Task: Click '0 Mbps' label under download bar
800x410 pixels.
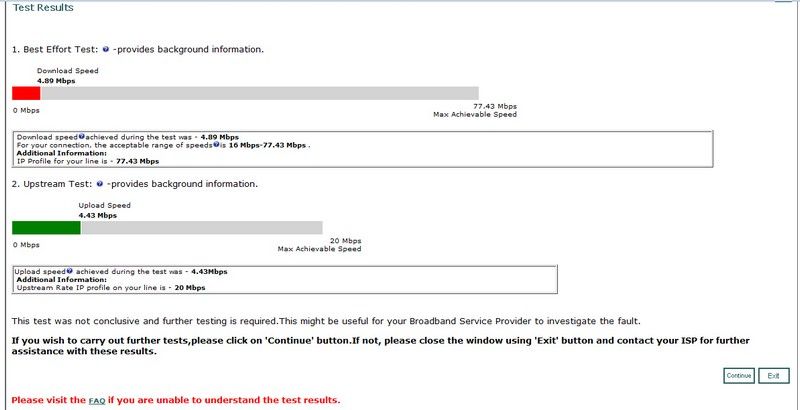Action: [x=26, y=110]
